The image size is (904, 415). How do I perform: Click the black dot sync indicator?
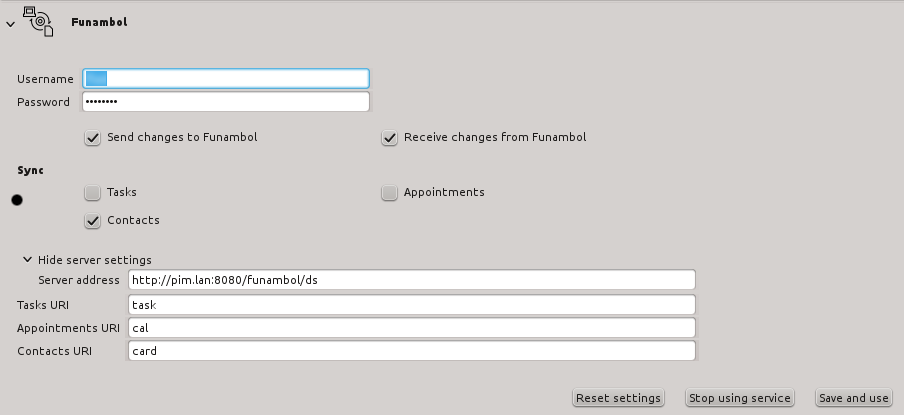tap(17, 200)
